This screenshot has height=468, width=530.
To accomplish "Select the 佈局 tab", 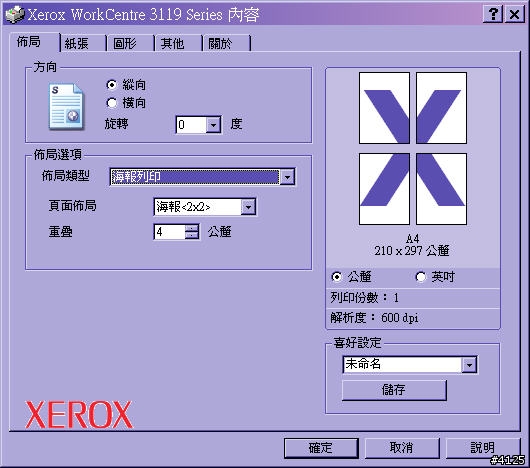I will point(34,42).
